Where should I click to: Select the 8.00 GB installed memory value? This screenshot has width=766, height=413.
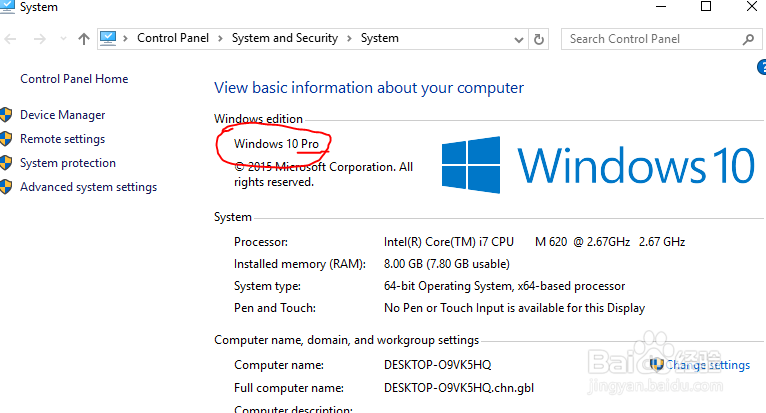[x=447, y=264]
